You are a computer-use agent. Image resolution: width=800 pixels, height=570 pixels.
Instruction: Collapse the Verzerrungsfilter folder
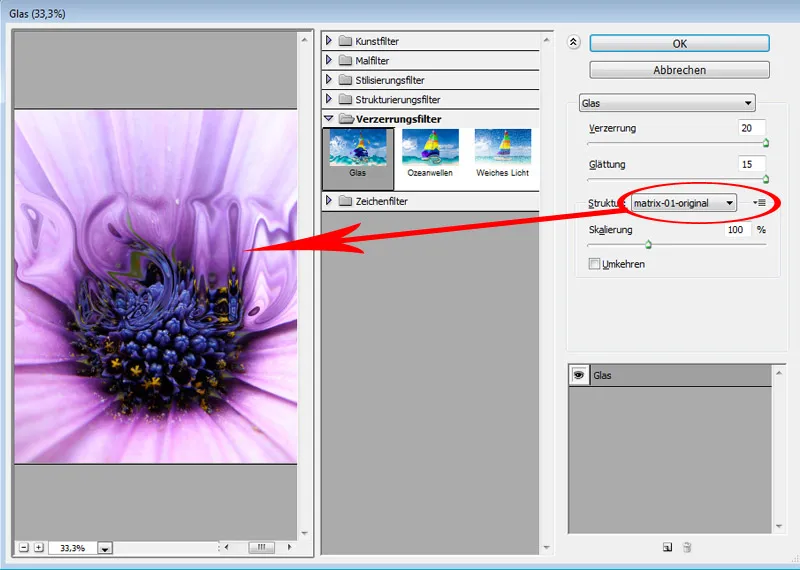(x=329, y=118)
